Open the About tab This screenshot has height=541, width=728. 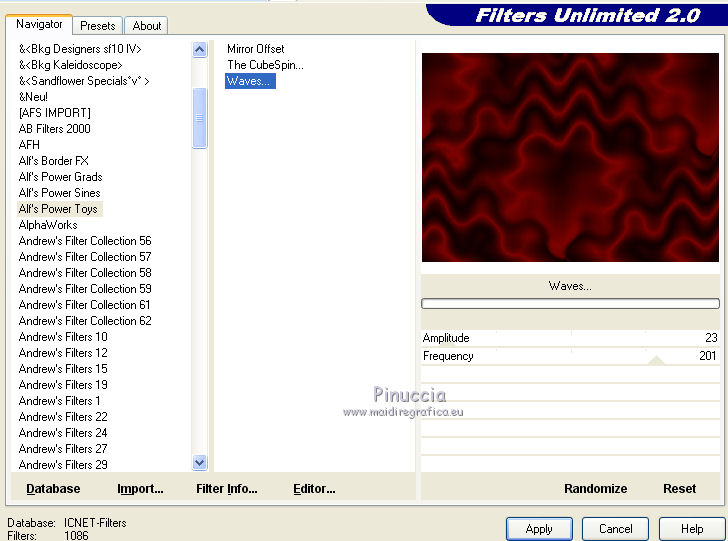point(146,26)
